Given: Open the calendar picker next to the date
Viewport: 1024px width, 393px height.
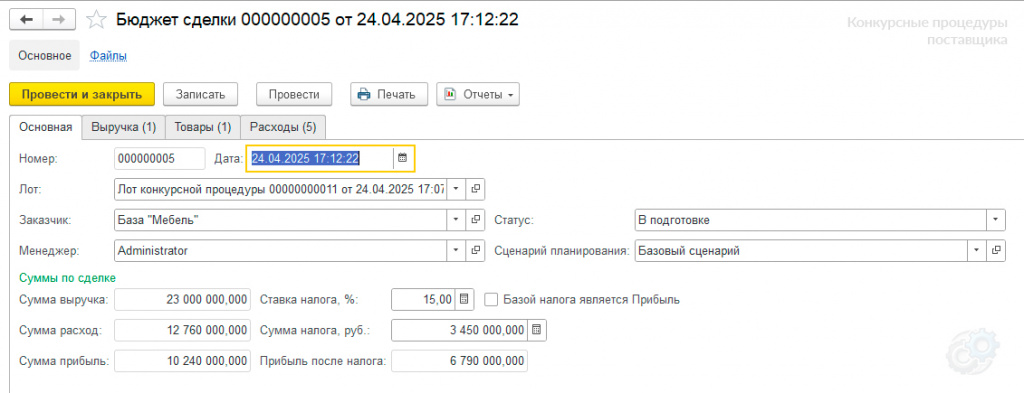Looking at the screenshot, I should click(x=403, y=158).
